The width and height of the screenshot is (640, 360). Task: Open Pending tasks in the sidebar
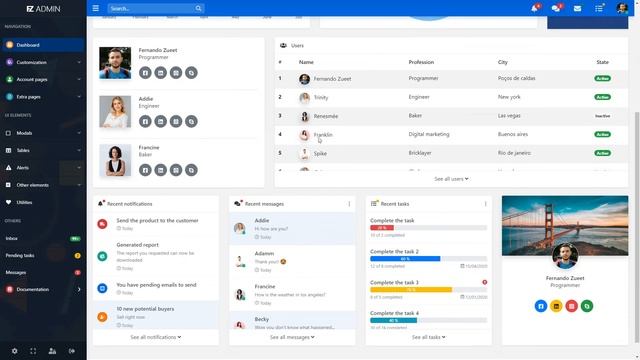43,256
